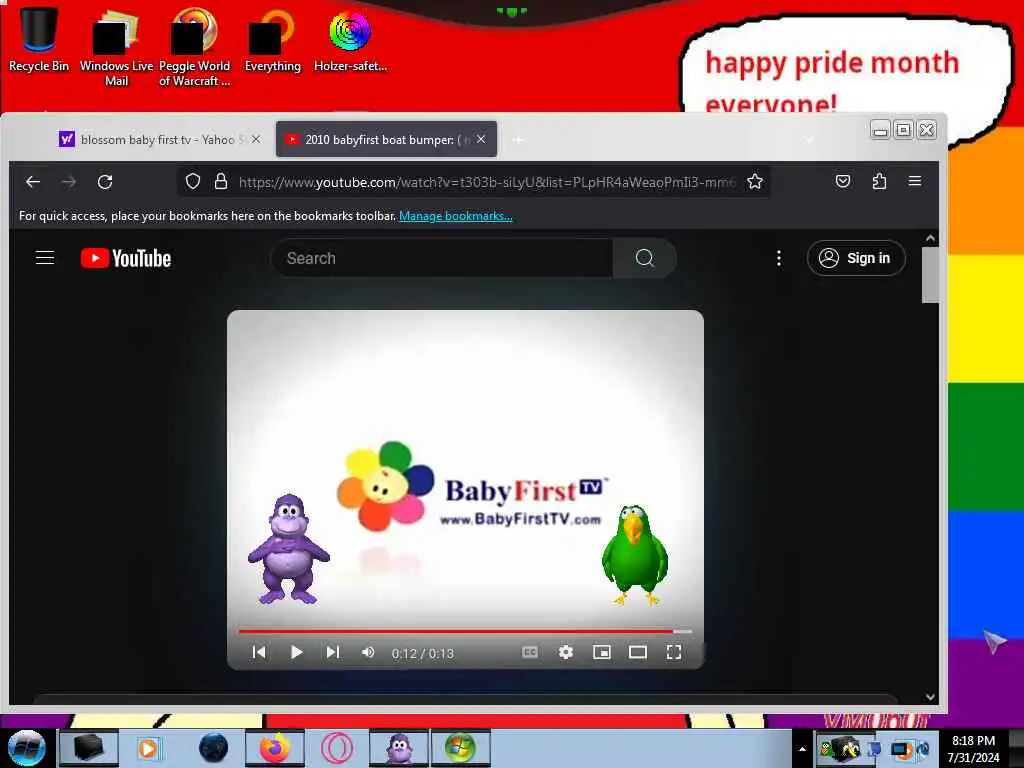
Task: Seek on the red video progress bar
Action: coord(465,632)
